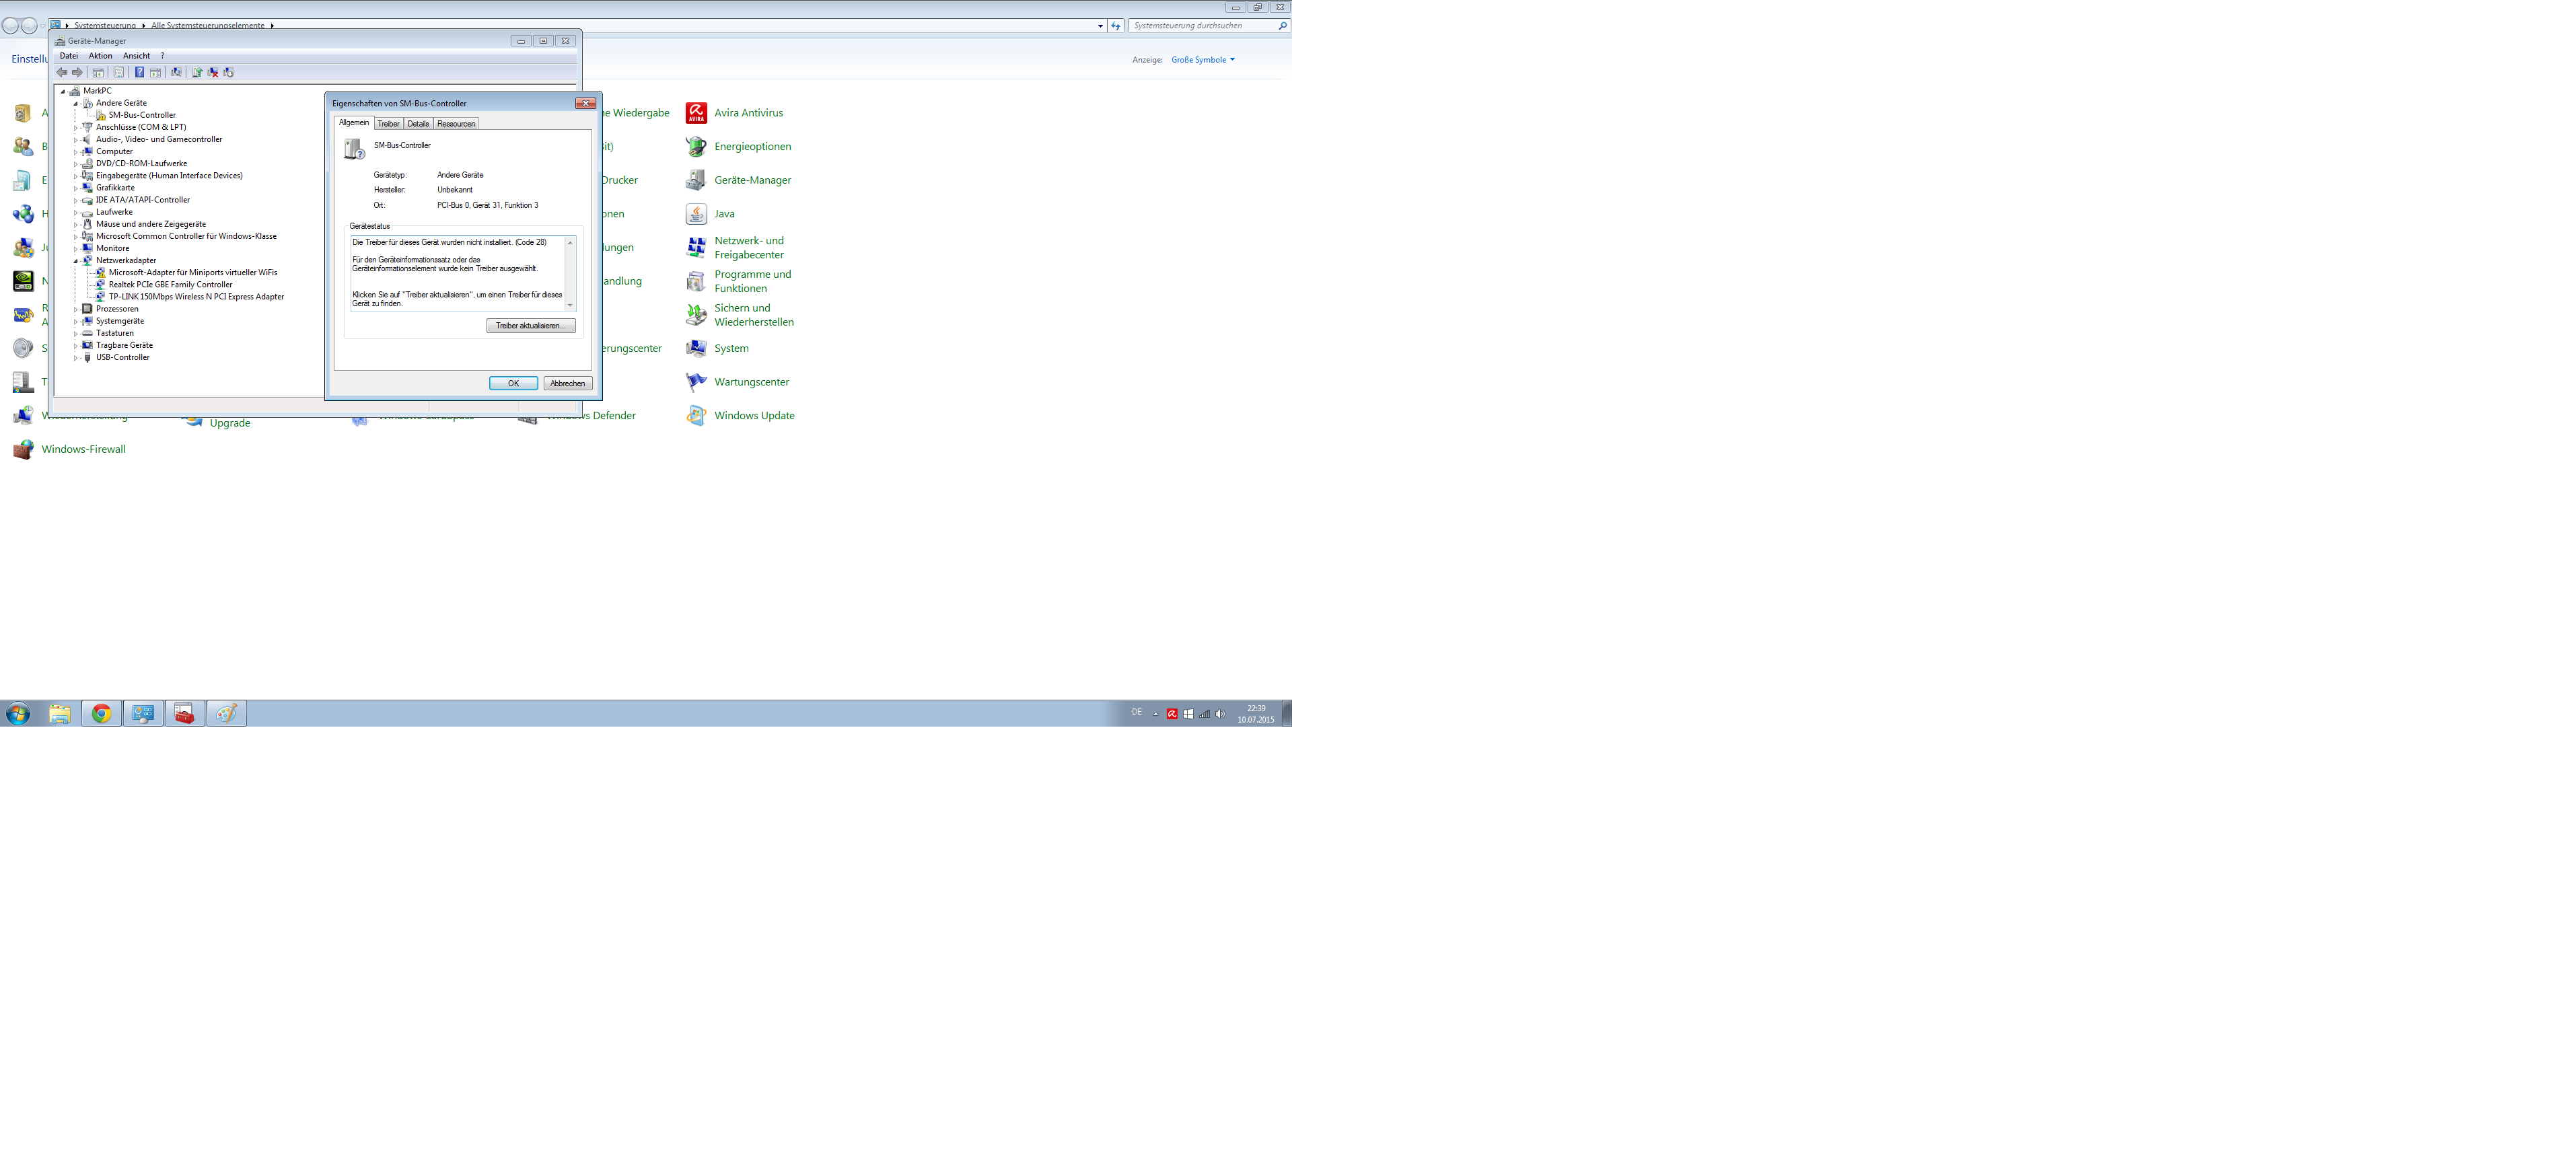The height and width of the screenshot is (1168, 2576).
Task: Select the Realtek PCIe GBE Family Controller
Action: coord(170,285)
